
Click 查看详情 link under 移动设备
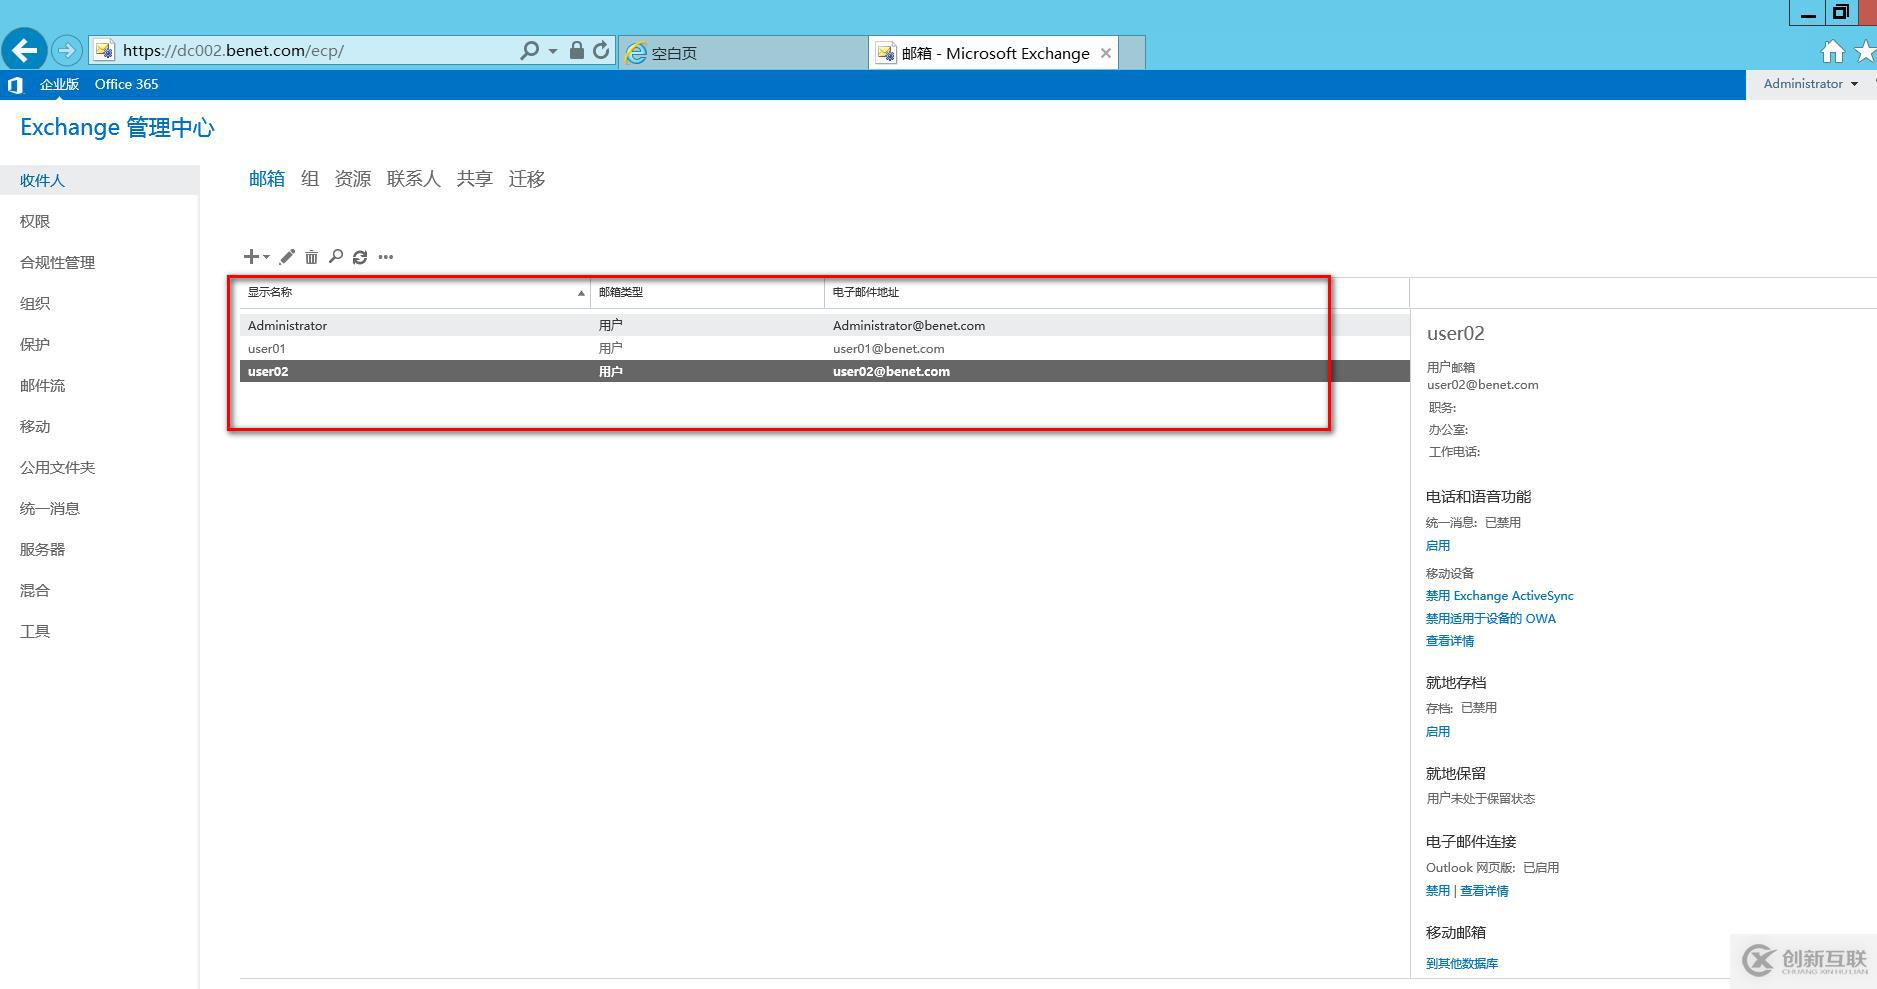click(x=1450, y=641)
